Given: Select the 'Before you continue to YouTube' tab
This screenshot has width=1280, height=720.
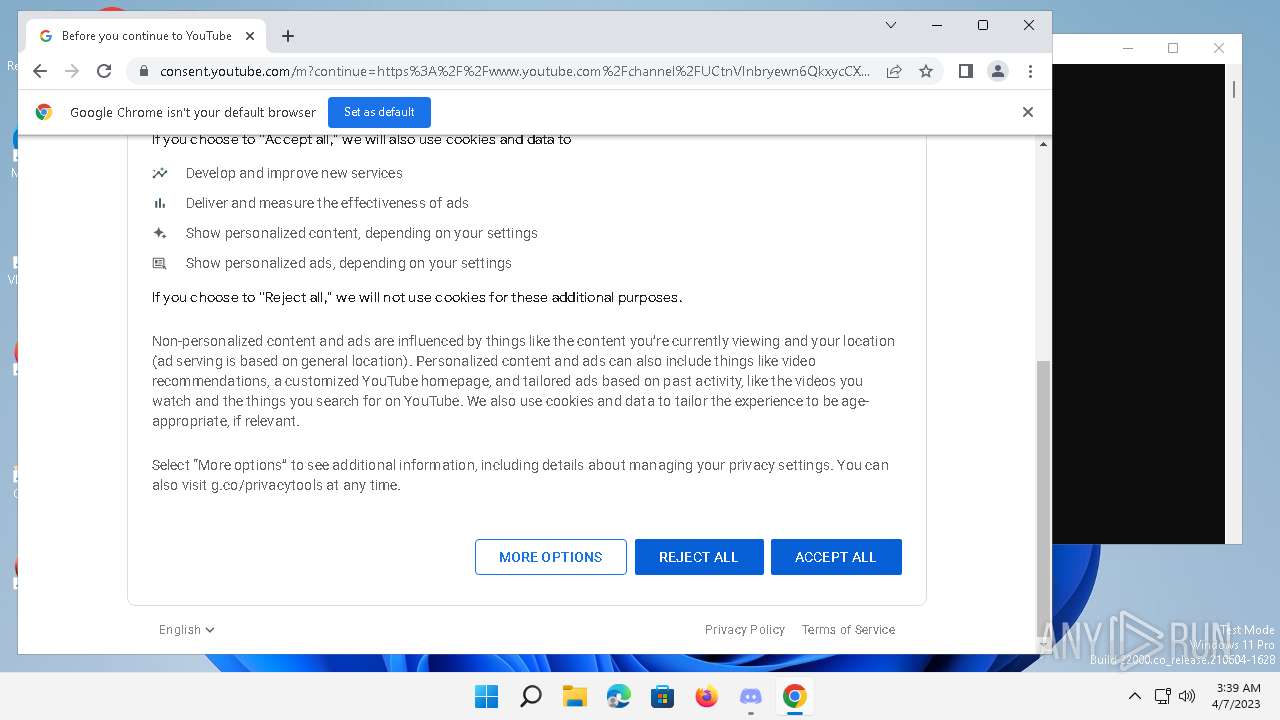Looking at the screenshot, I should coord(146,36).
